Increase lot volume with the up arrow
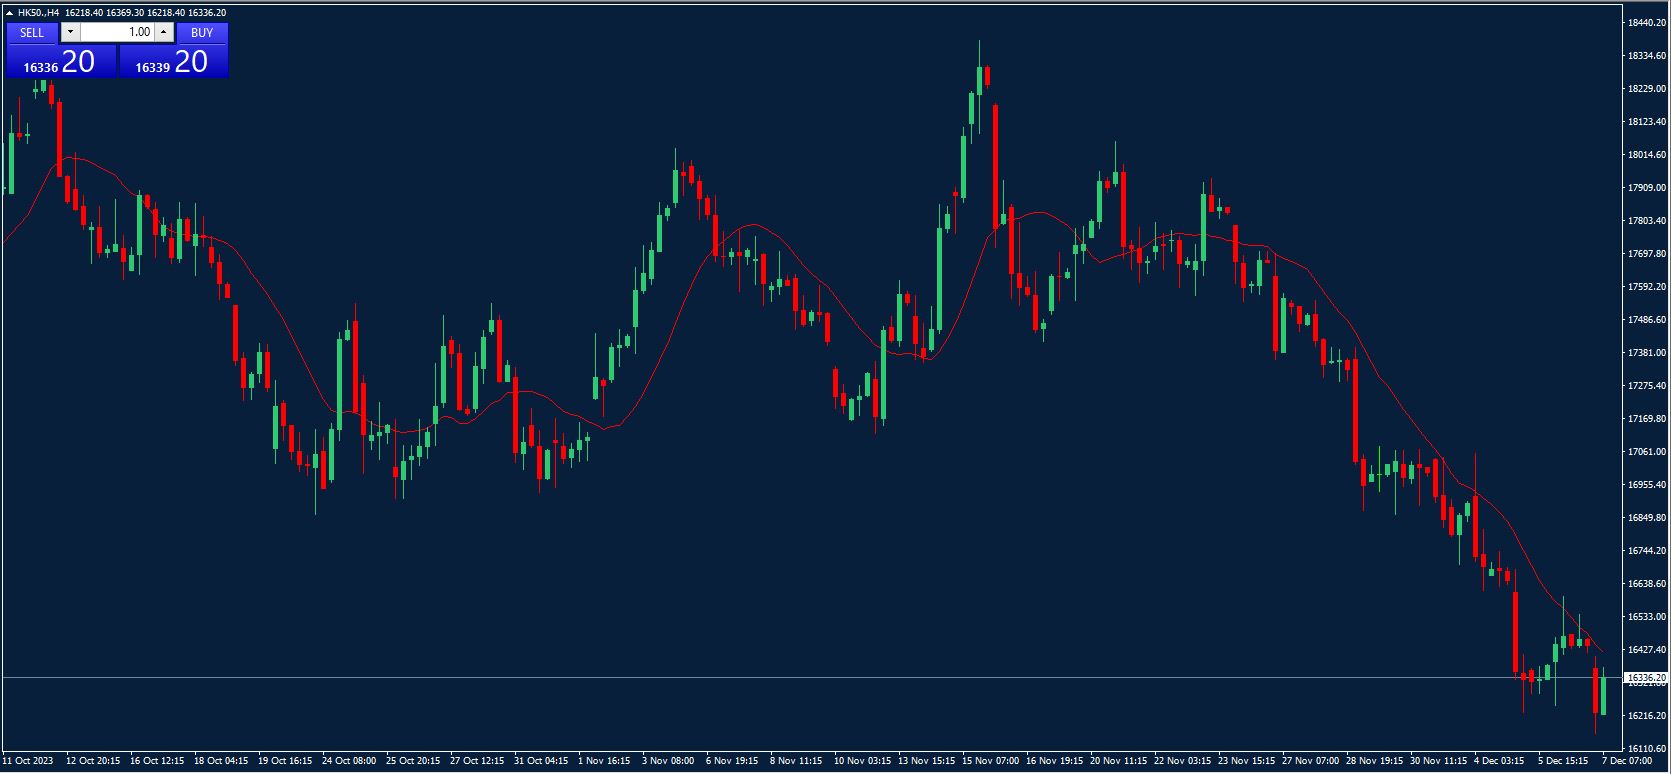 tap(164, 32)
